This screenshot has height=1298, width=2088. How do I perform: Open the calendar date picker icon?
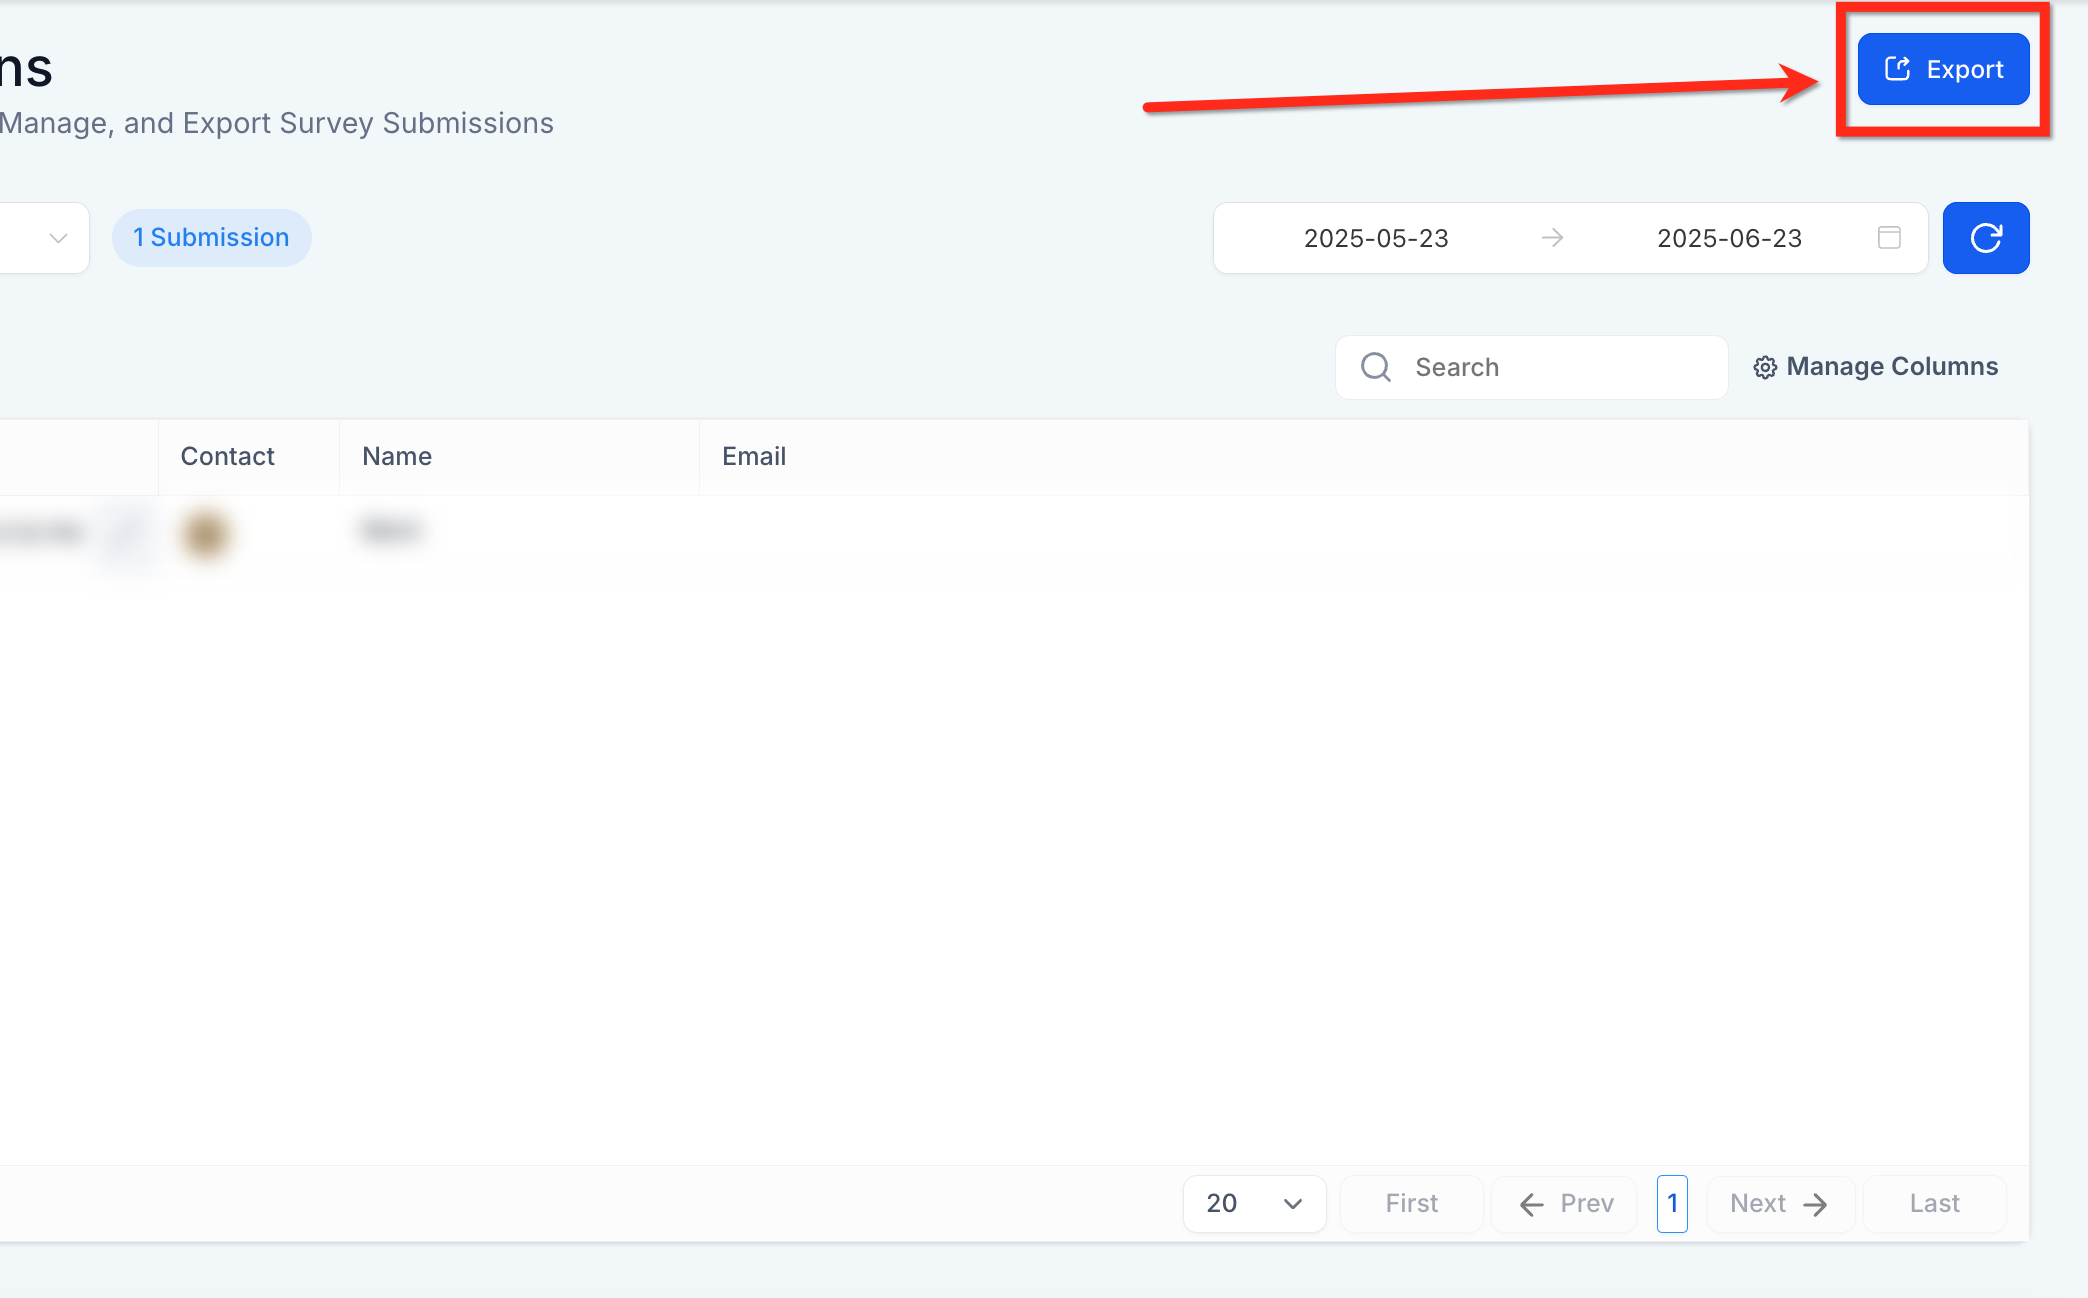click(1888, 238)
